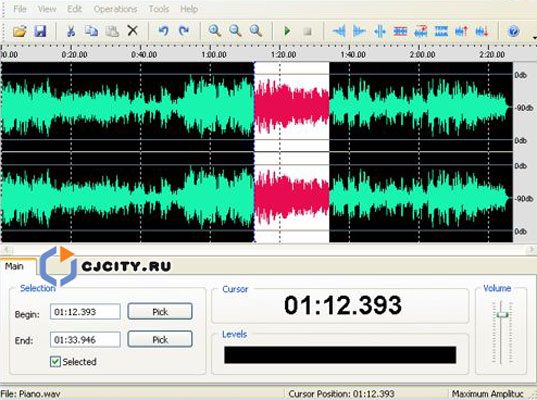Click the blue waveform icon with center line
This screenshot has width=537, height=400.
(380, 32)
